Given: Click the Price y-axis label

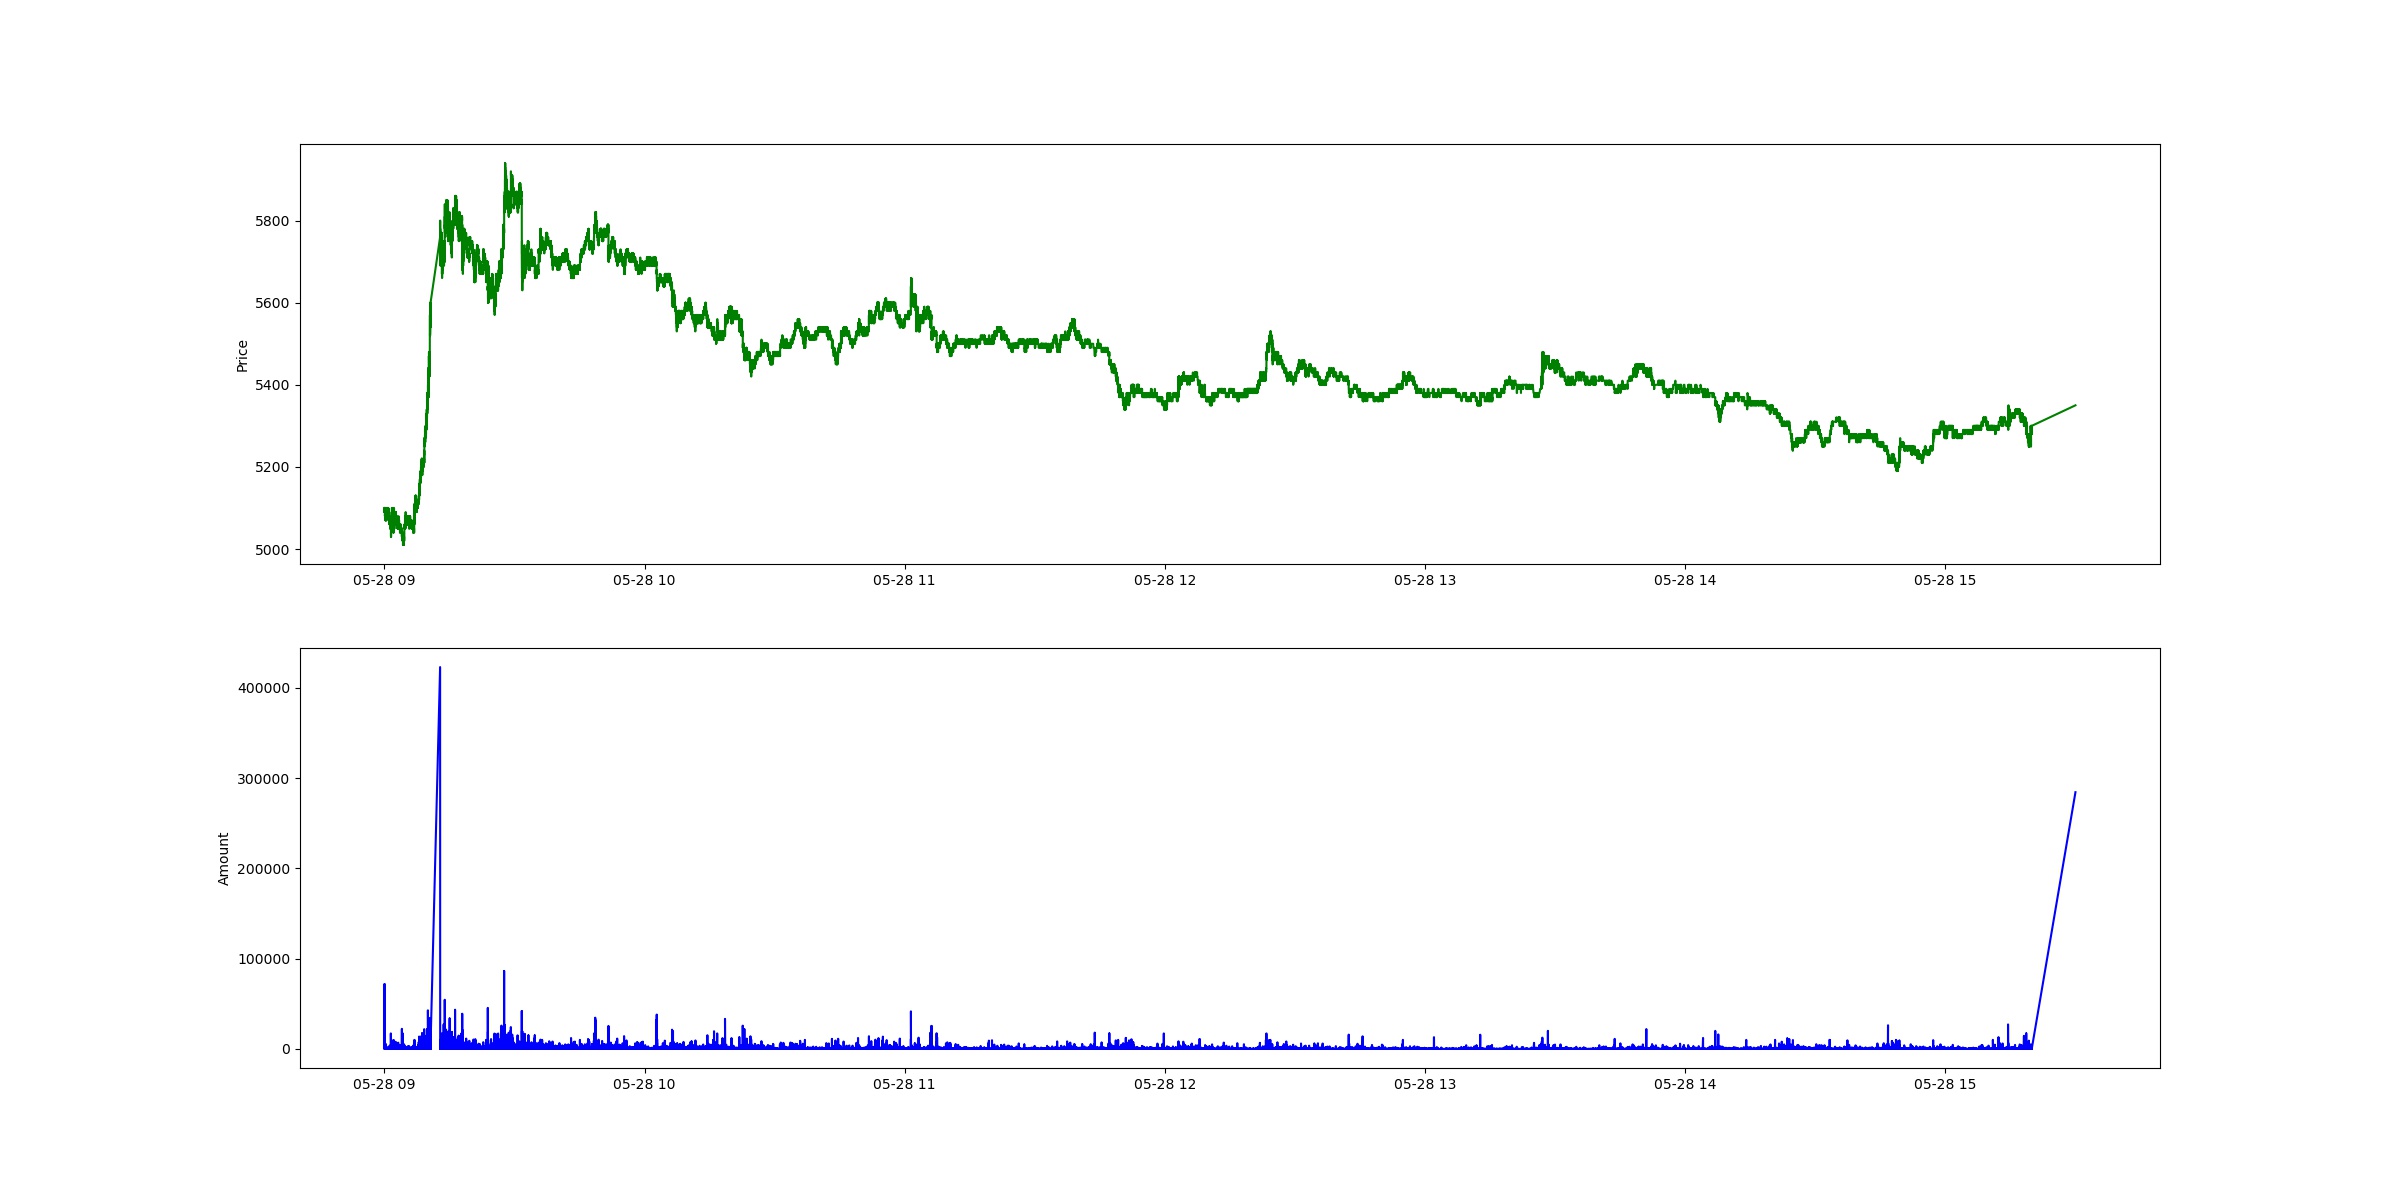Looking at the screenshot, I should [x=242, y=356].
